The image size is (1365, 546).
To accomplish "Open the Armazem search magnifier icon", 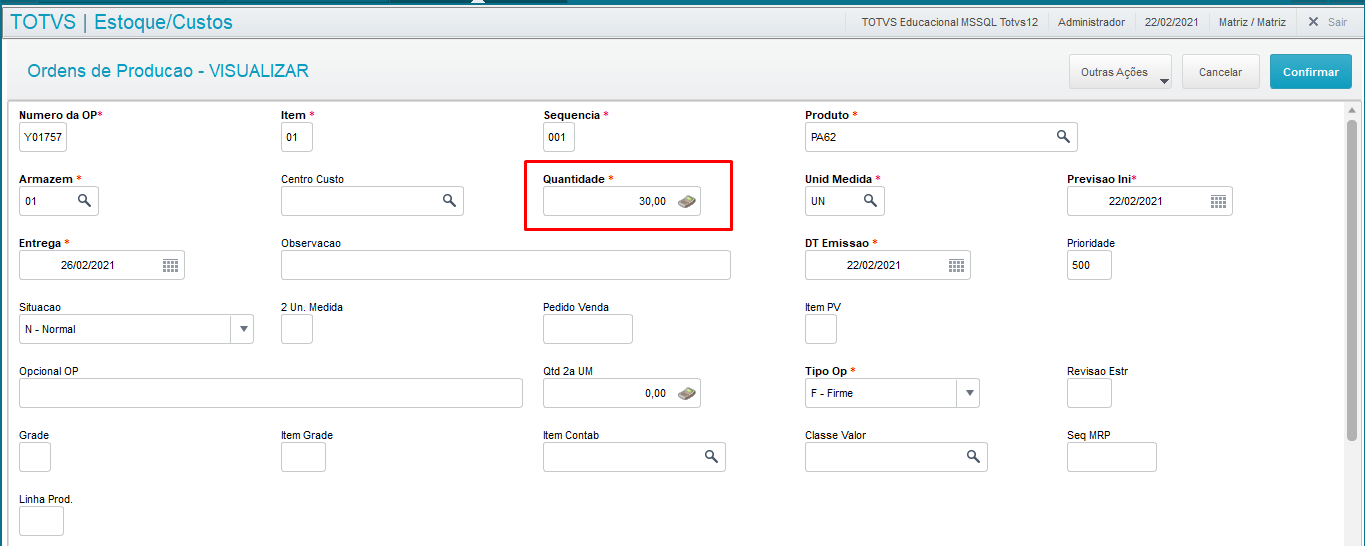I will pos(85,201).
